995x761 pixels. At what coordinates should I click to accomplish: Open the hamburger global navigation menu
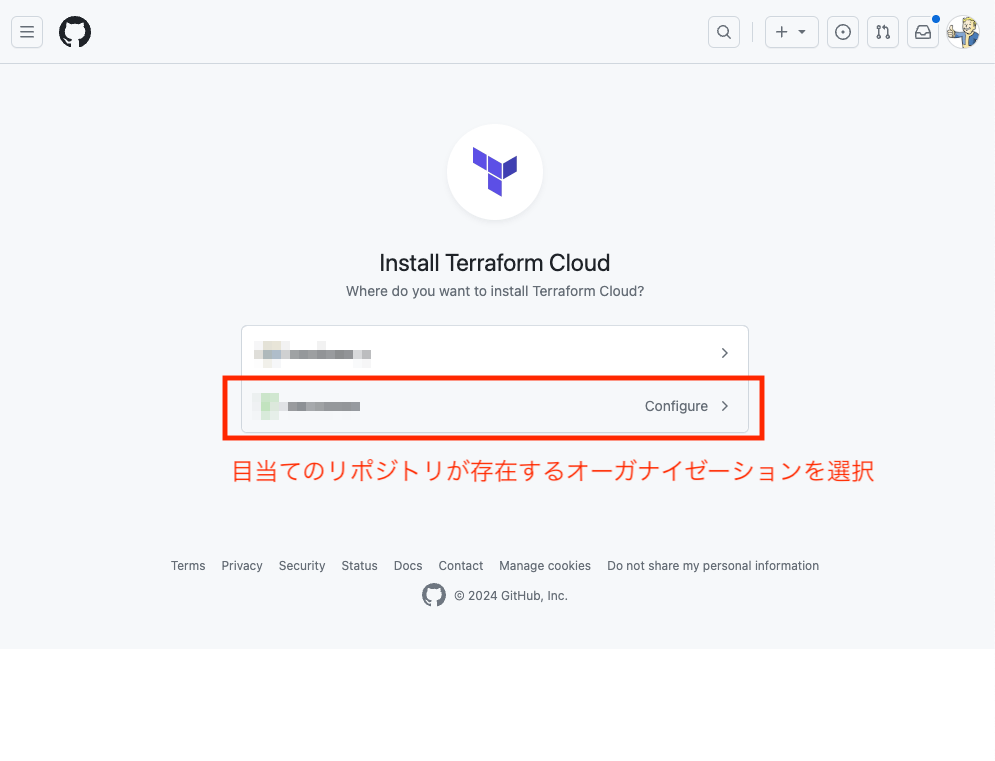(x=27, y=32)
